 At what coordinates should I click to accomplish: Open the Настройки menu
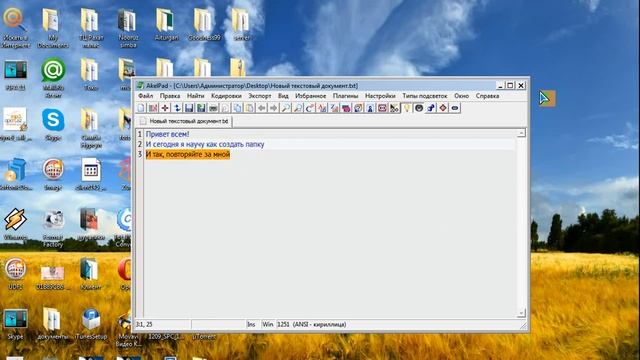pos(380,96)
